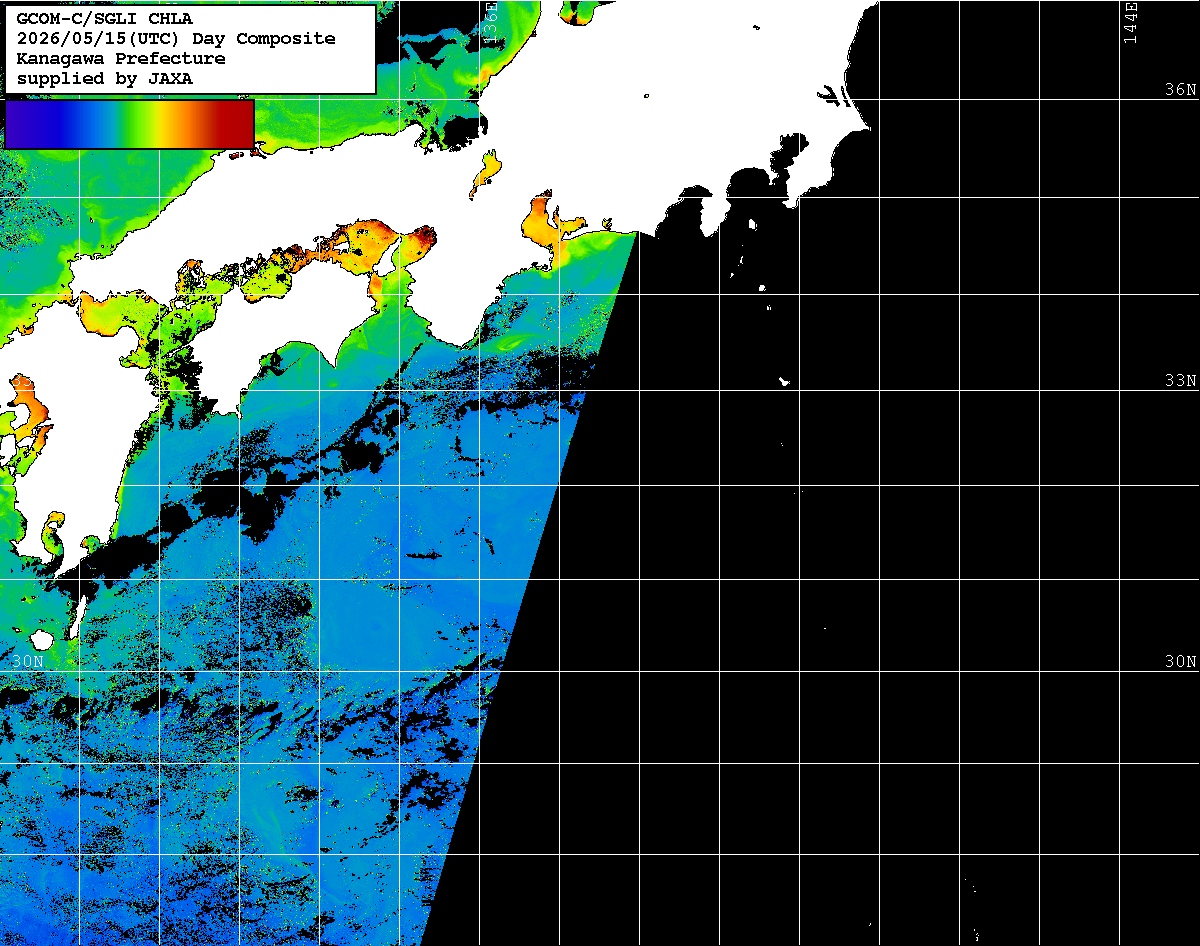The height and width of the screenshot is (946, 1200).
Task: Click the 'supplied by JAXA' credit text
Action: [x=105, y=78]
